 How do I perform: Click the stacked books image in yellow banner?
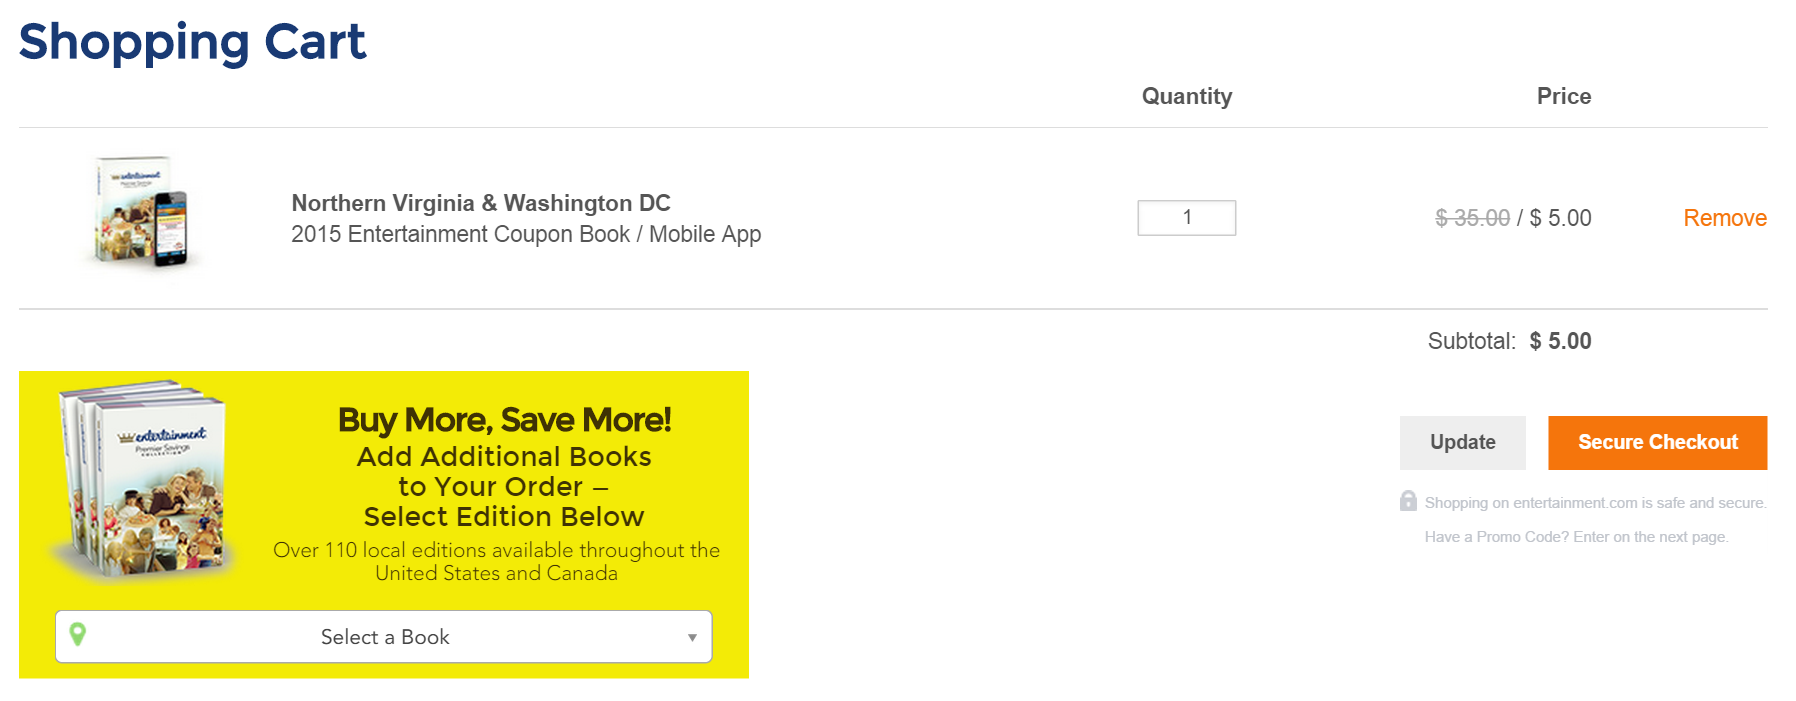[x=145, y=478]
